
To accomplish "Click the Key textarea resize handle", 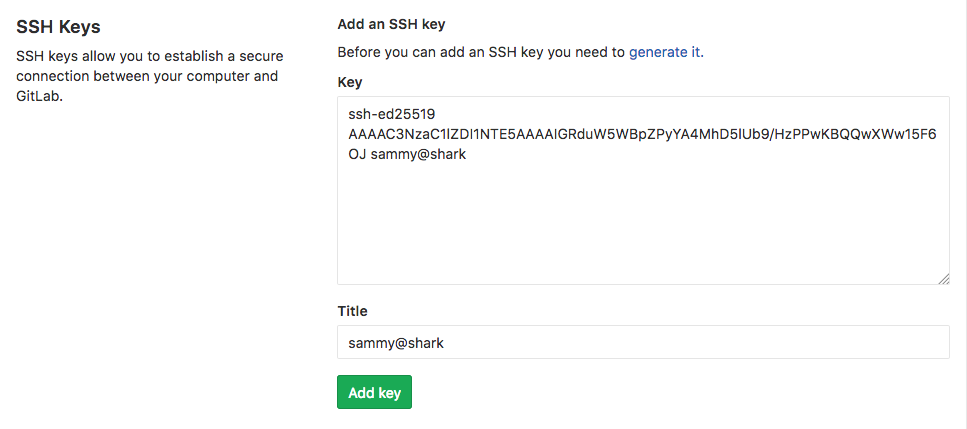I will (943, 279).
